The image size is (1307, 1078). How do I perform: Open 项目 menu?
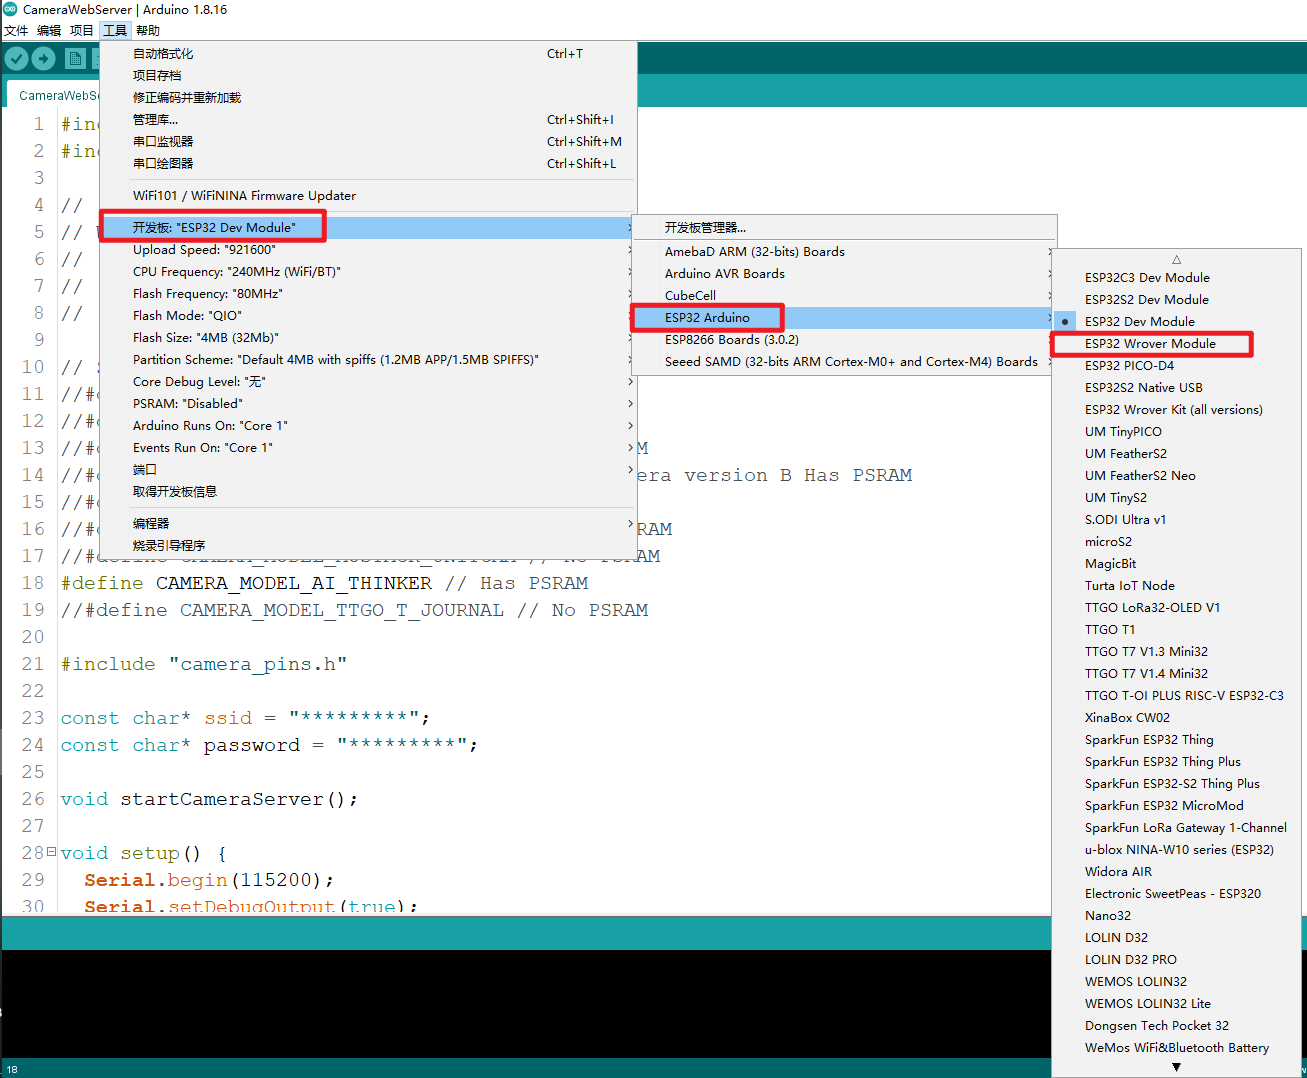click(82, 30)
